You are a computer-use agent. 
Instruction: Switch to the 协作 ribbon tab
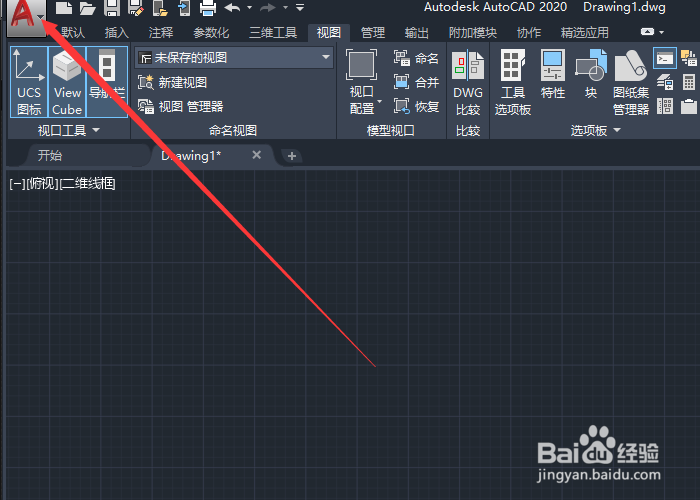pos(529,33)
